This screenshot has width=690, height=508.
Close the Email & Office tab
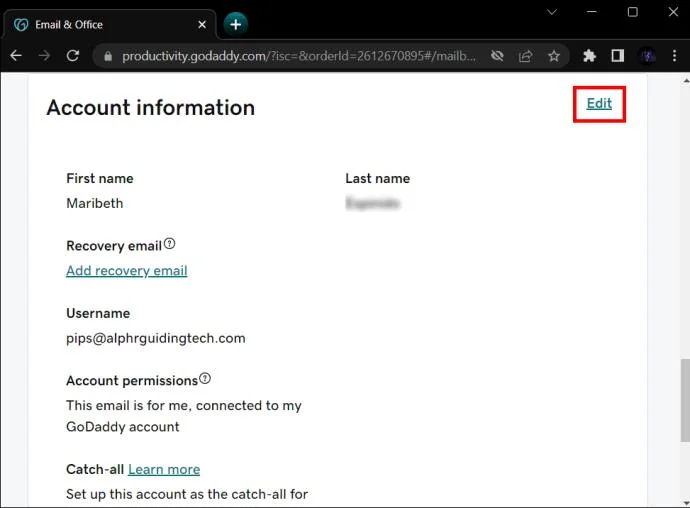(x=202, y=25)
